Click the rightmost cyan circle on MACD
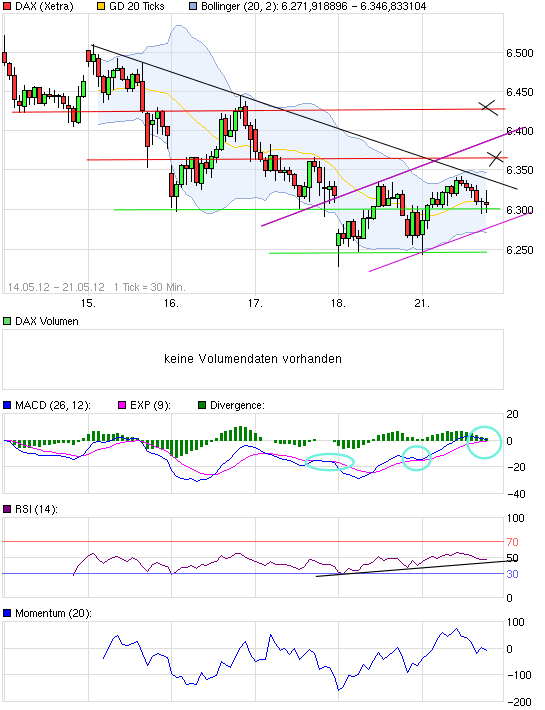The width and height of the screenshot is (545, 710). [484, 442]
